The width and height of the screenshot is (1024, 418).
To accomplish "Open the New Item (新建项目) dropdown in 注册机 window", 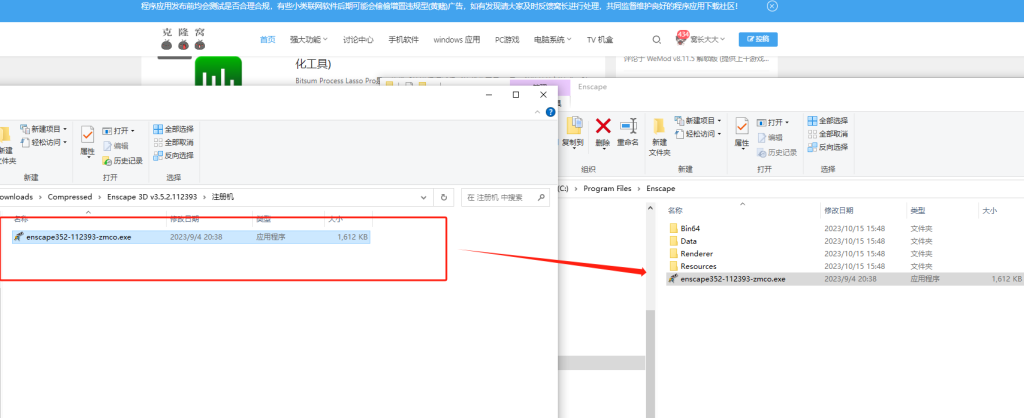I will pyautogui.click(x=44, y=129).
